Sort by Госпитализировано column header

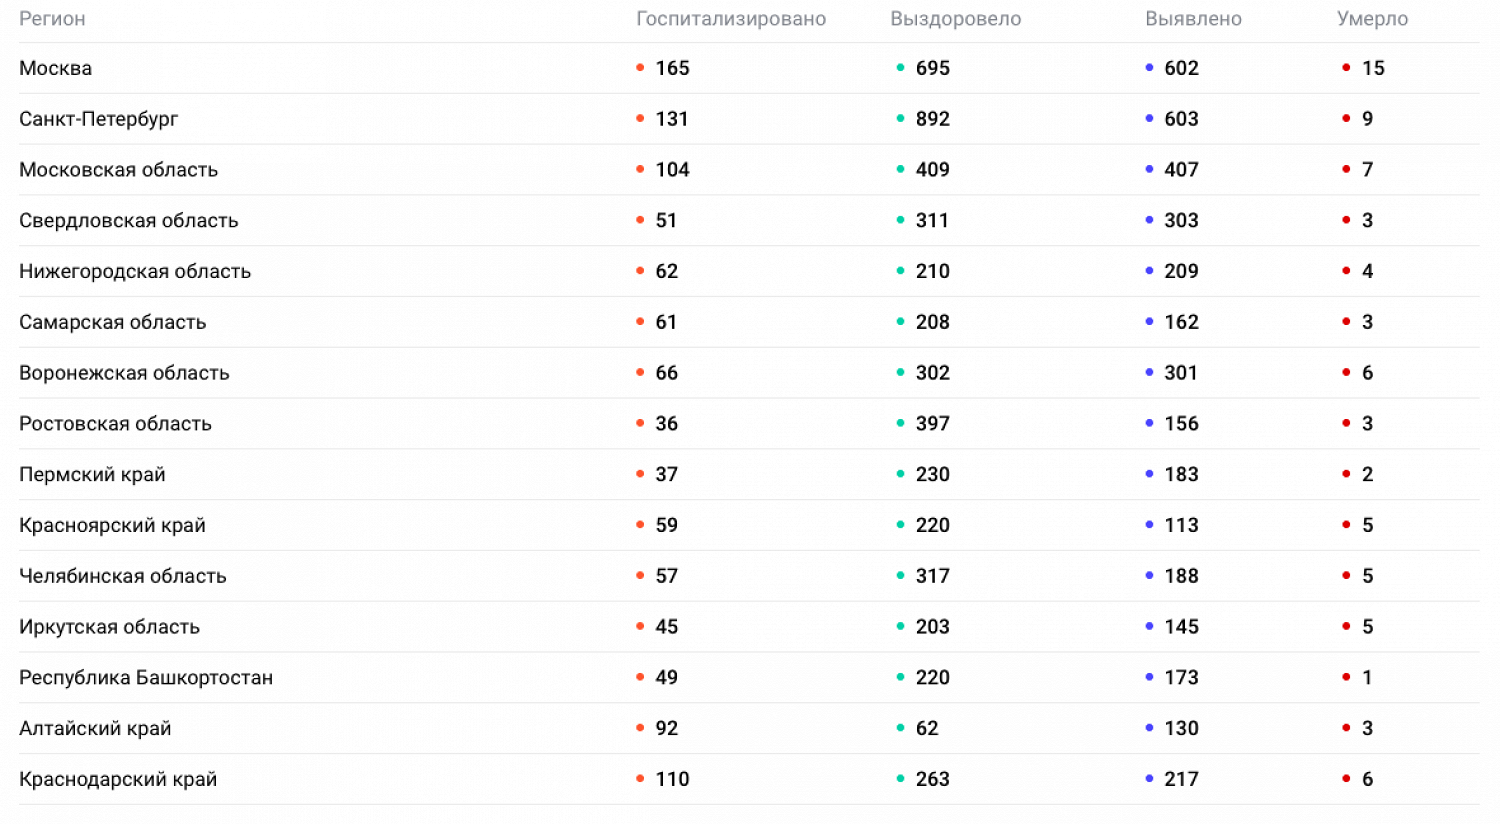(731, 19)
